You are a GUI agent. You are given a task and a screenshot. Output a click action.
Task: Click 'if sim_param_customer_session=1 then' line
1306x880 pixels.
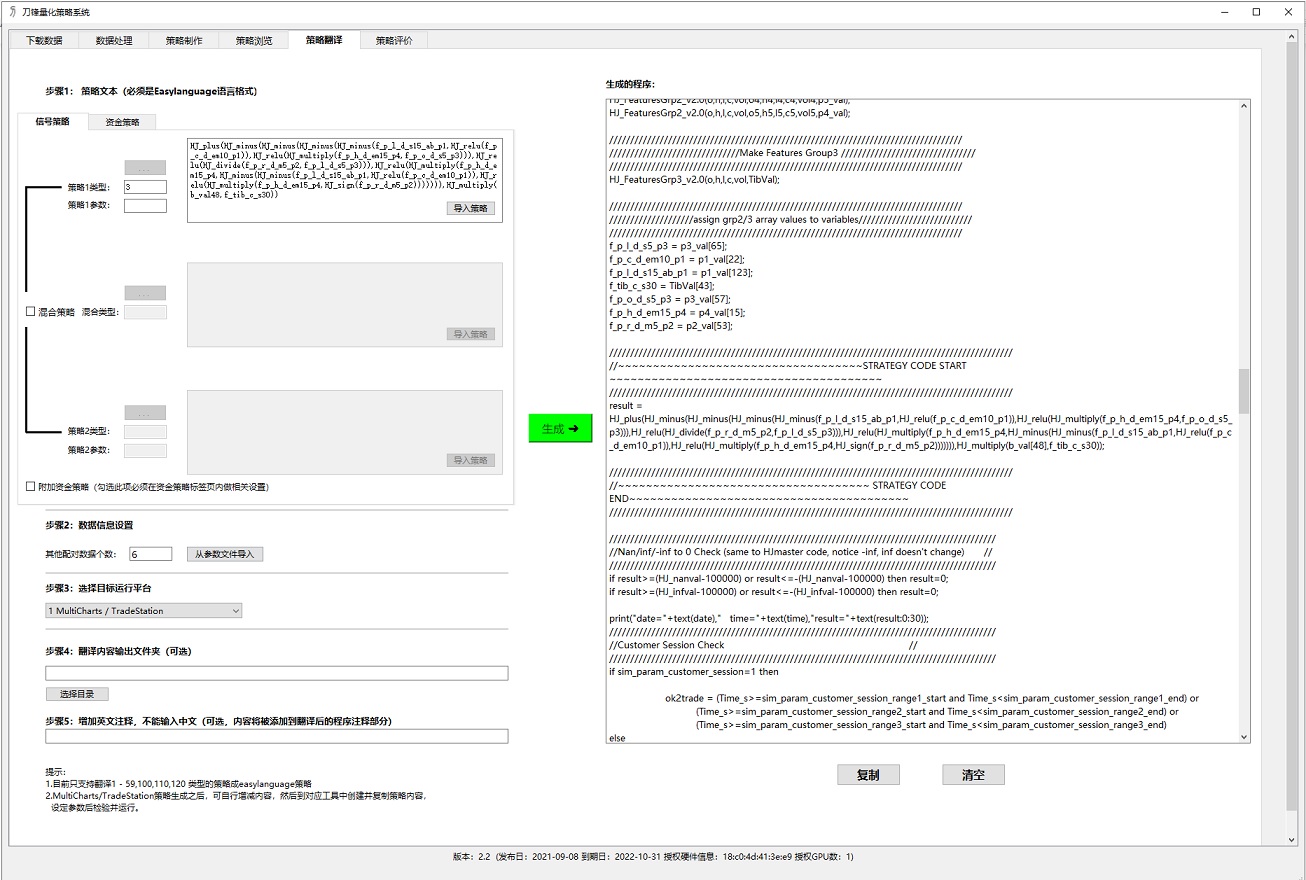(x=693, y=672)
